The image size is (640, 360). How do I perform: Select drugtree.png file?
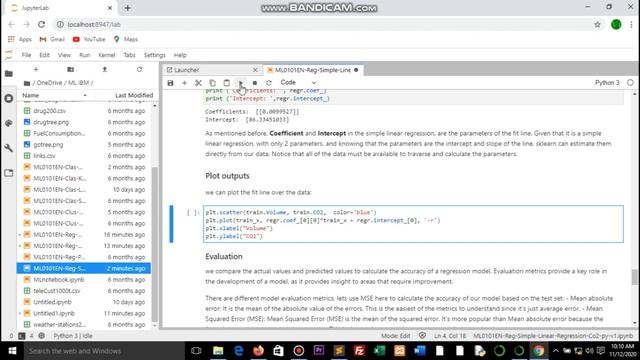tap(84, 122)
